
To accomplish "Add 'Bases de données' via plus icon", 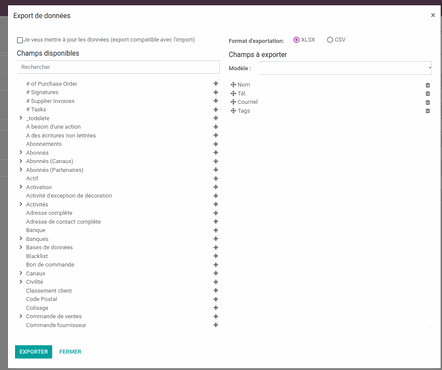I will [x=216, y=247].
